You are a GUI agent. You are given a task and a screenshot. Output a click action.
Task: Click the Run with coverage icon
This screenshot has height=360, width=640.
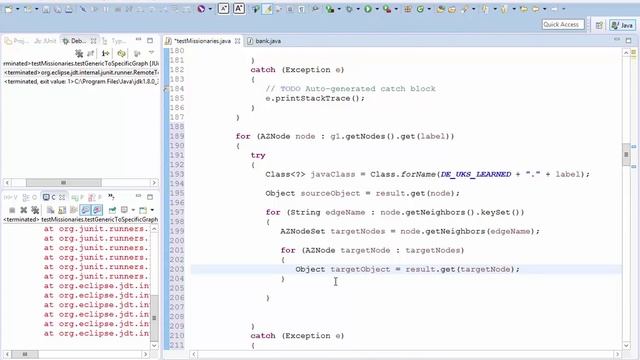click(329, 9)
